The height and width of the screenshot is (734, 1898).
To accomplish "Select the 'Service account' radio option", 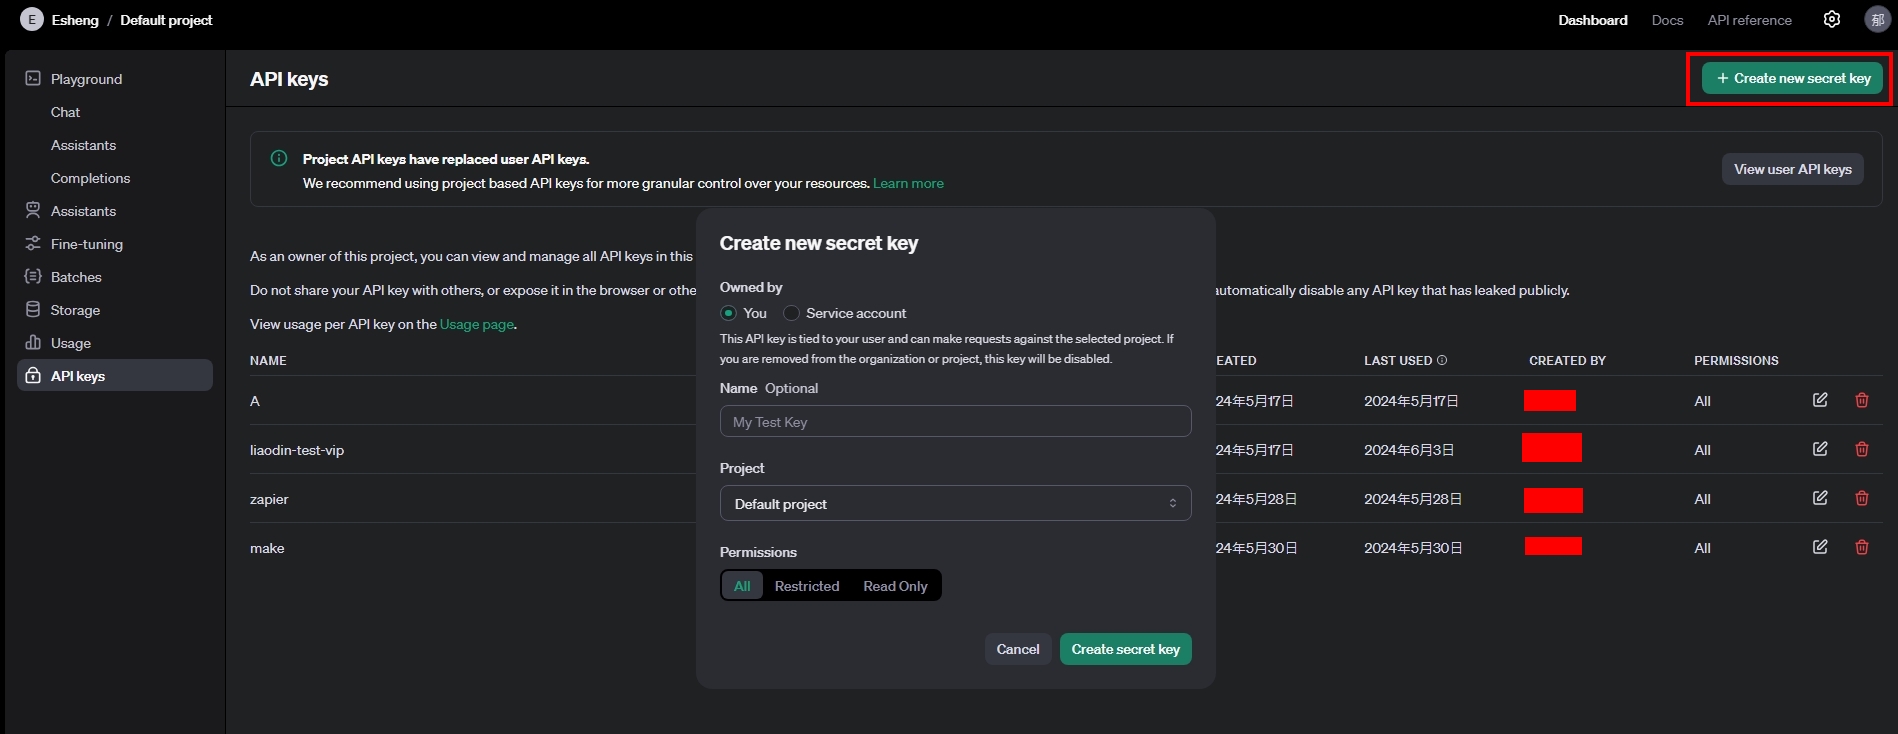I will [791, 313].
